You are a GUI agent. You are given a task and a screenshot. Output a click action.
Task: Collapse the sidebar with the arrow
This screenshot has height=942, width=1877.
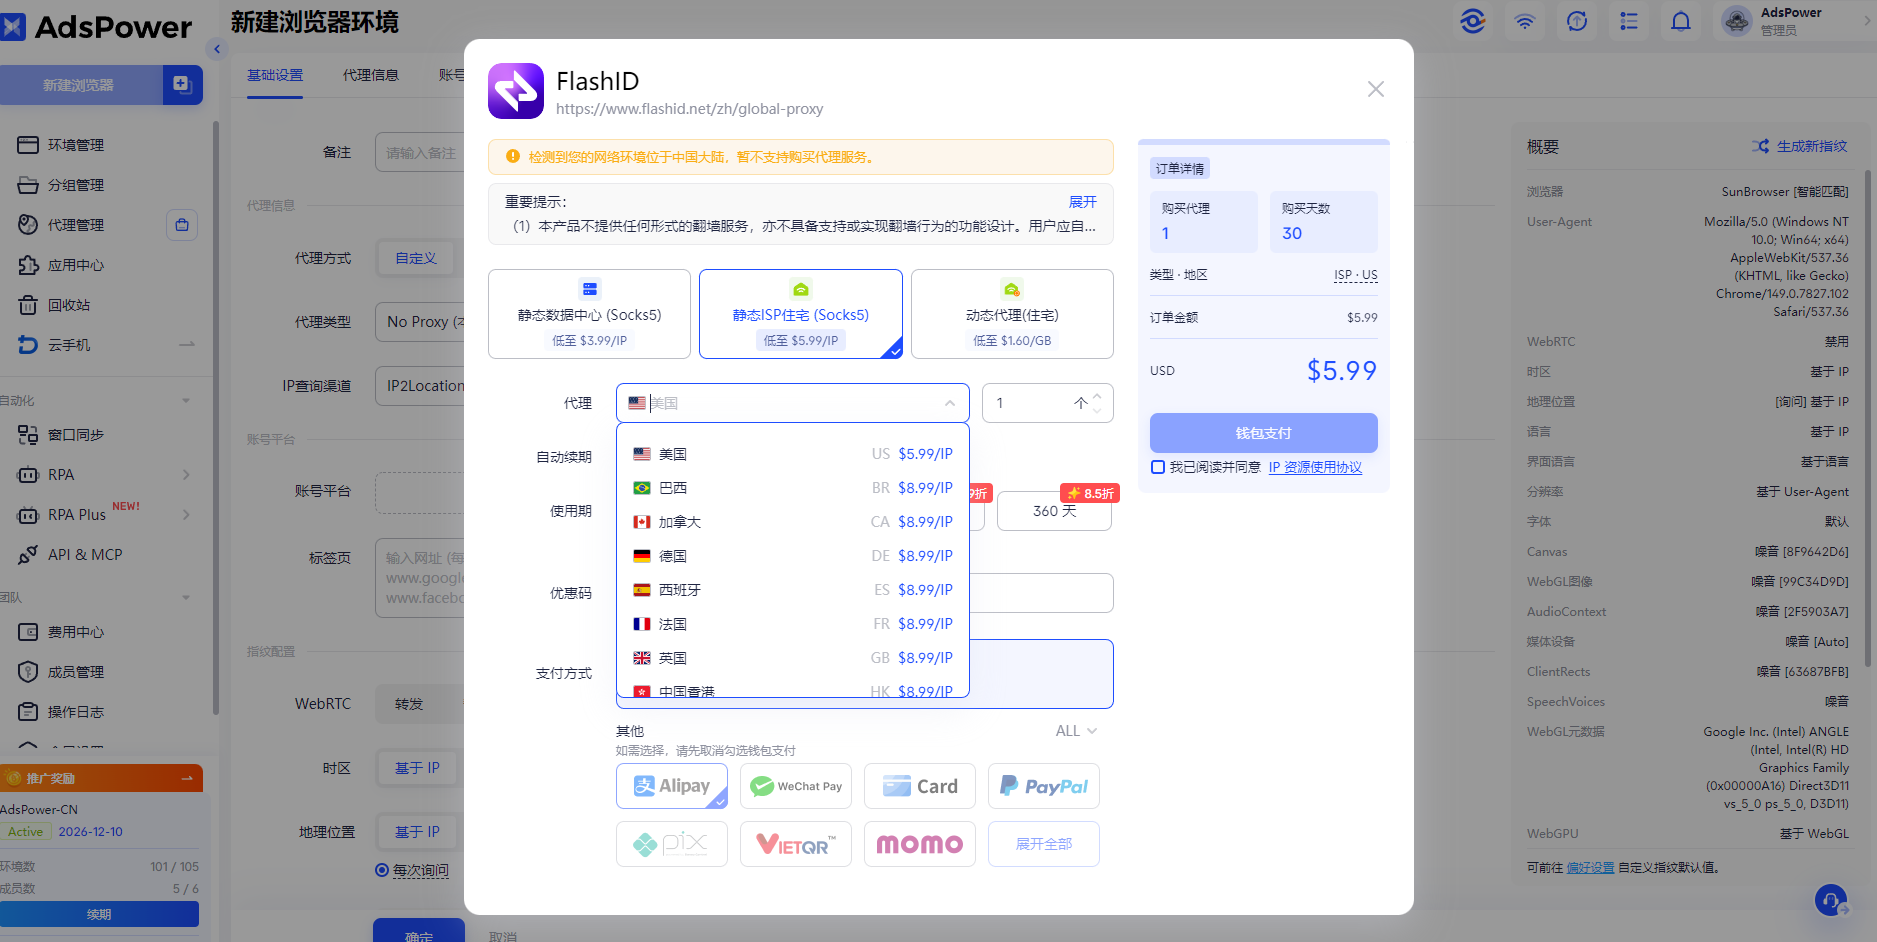pyautogui.click(x=217, y=48)
